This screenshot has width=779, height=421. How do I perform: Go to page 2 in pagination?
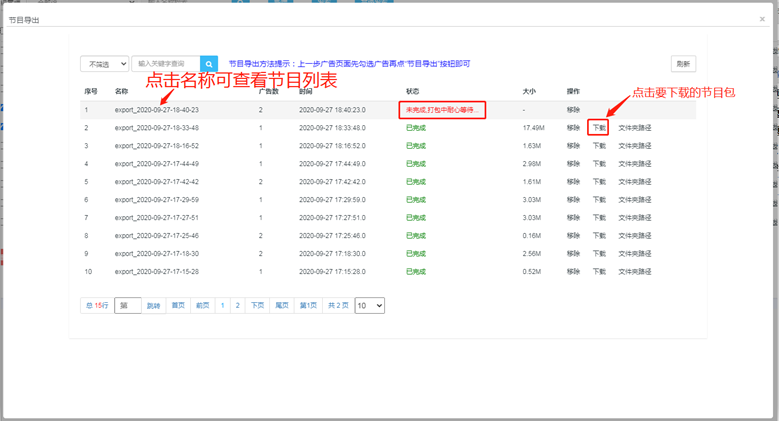tap(237, 306)
